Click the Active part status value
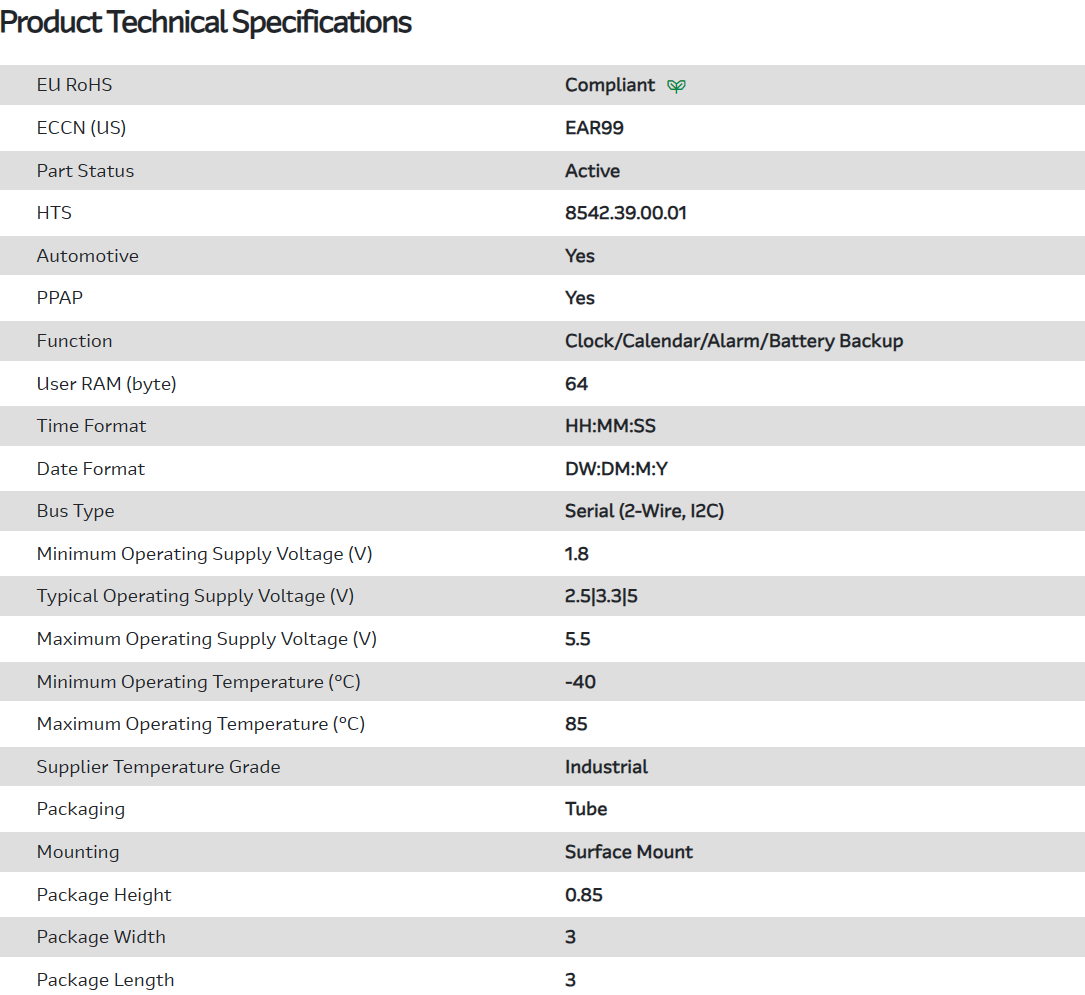The image size is (1085, 995). (x=592, y=171)
